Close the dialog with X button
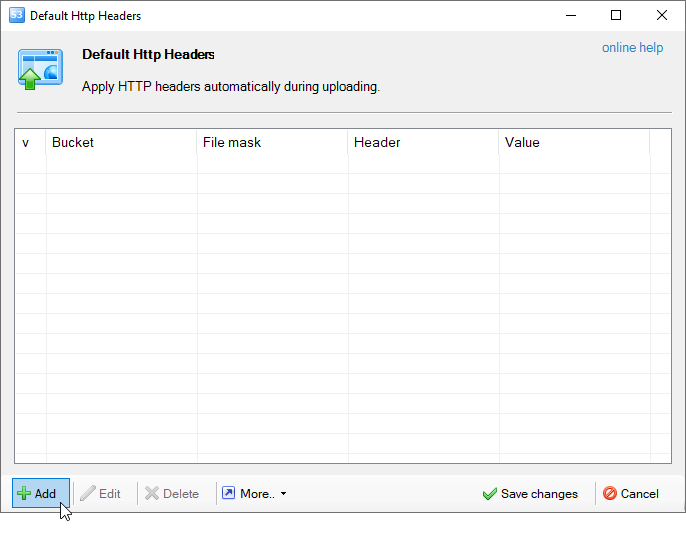Screen dimensions: 686x534 (662, 15)
